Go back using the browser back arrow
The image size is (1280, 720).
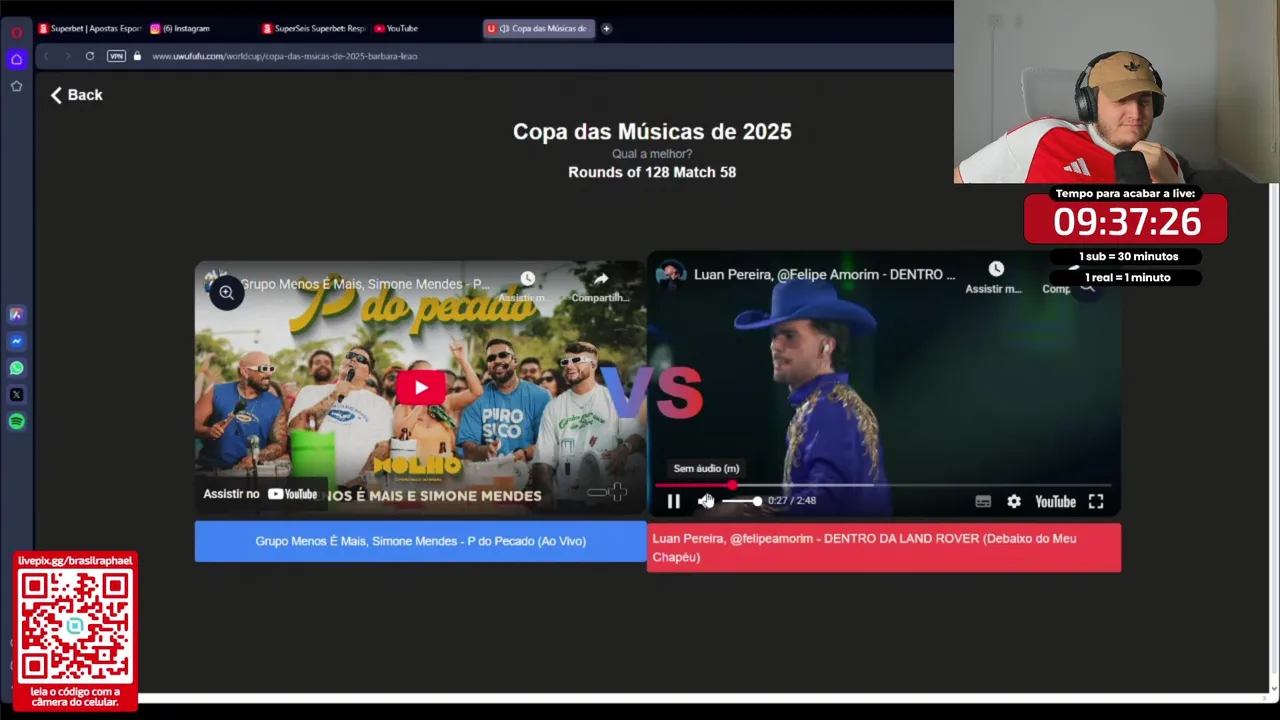coord(46,56)
